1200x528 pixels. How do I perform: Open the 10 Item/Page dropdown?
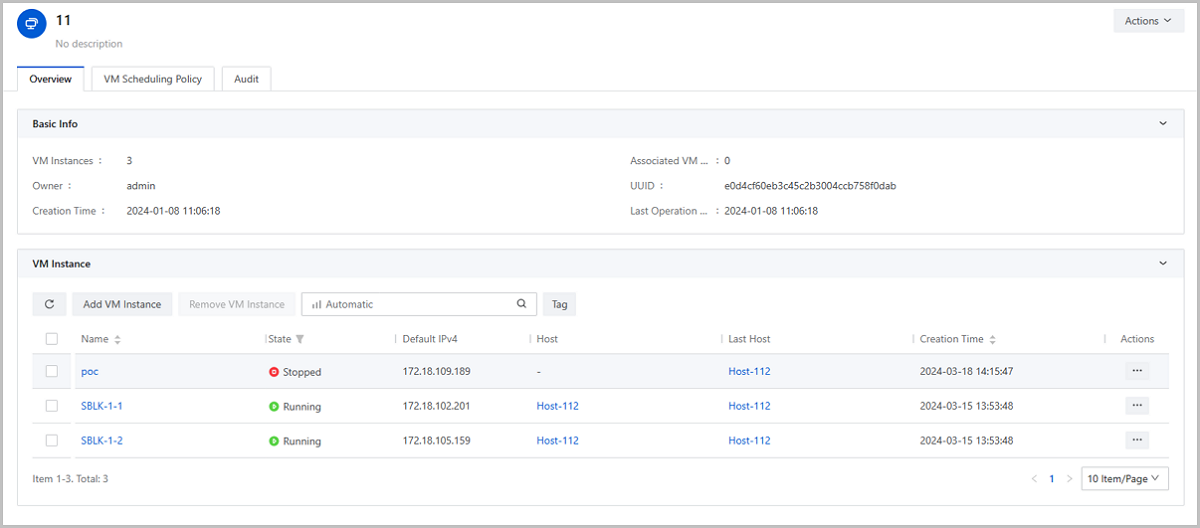1125,479
